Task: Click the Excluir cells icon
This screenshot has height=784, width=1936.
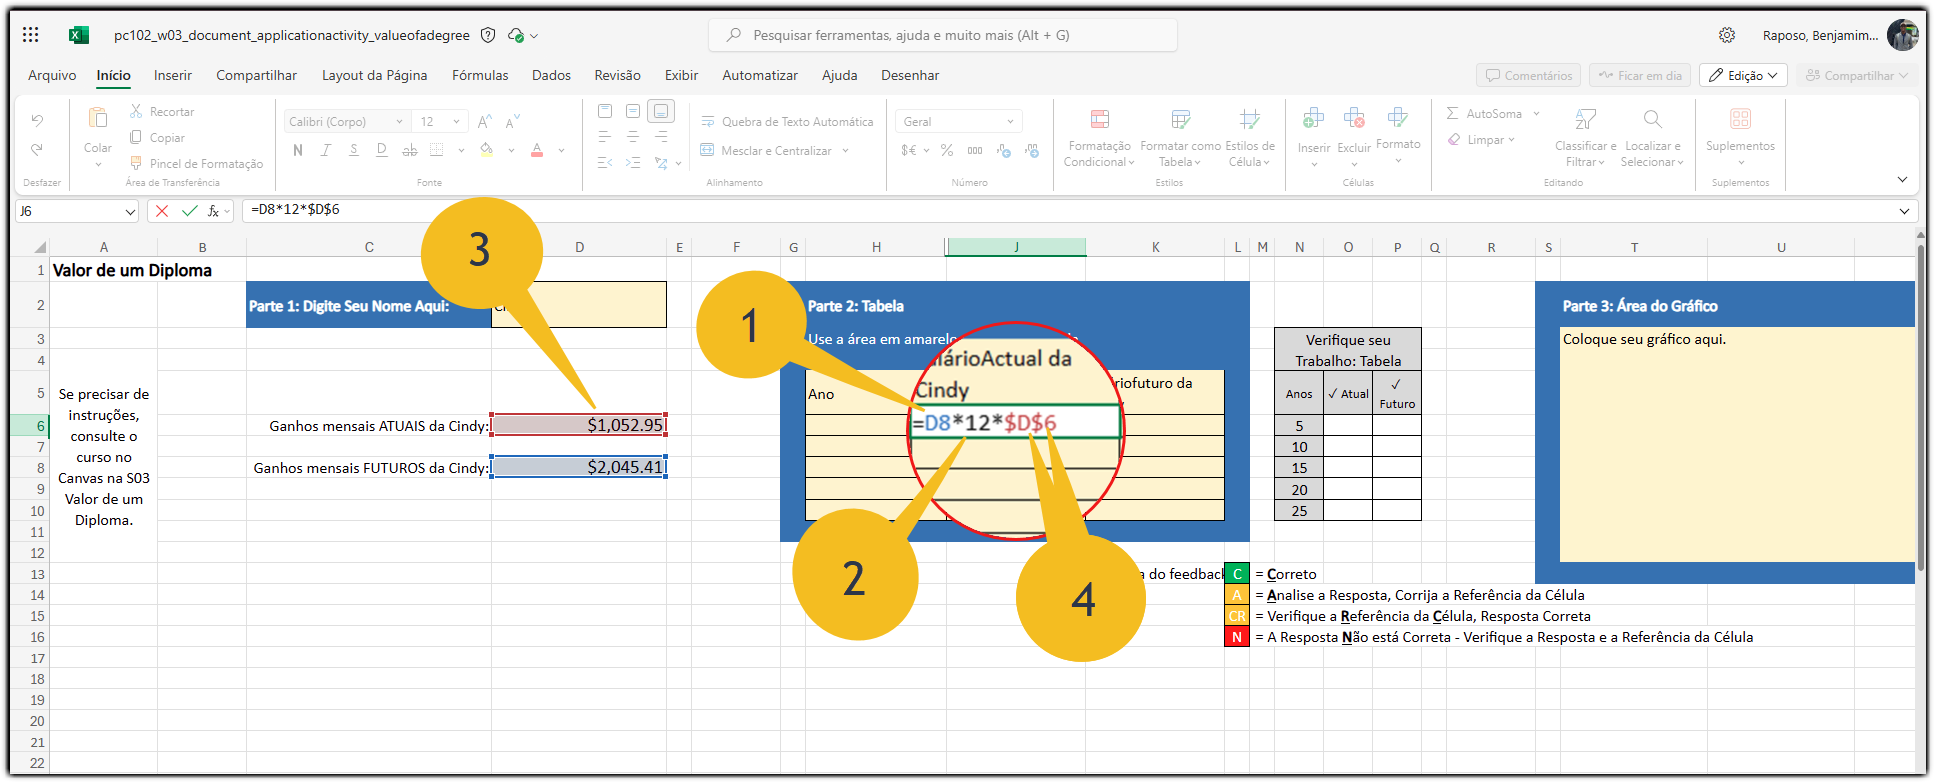Action: pyautogui.click(x=1354, y=119)
